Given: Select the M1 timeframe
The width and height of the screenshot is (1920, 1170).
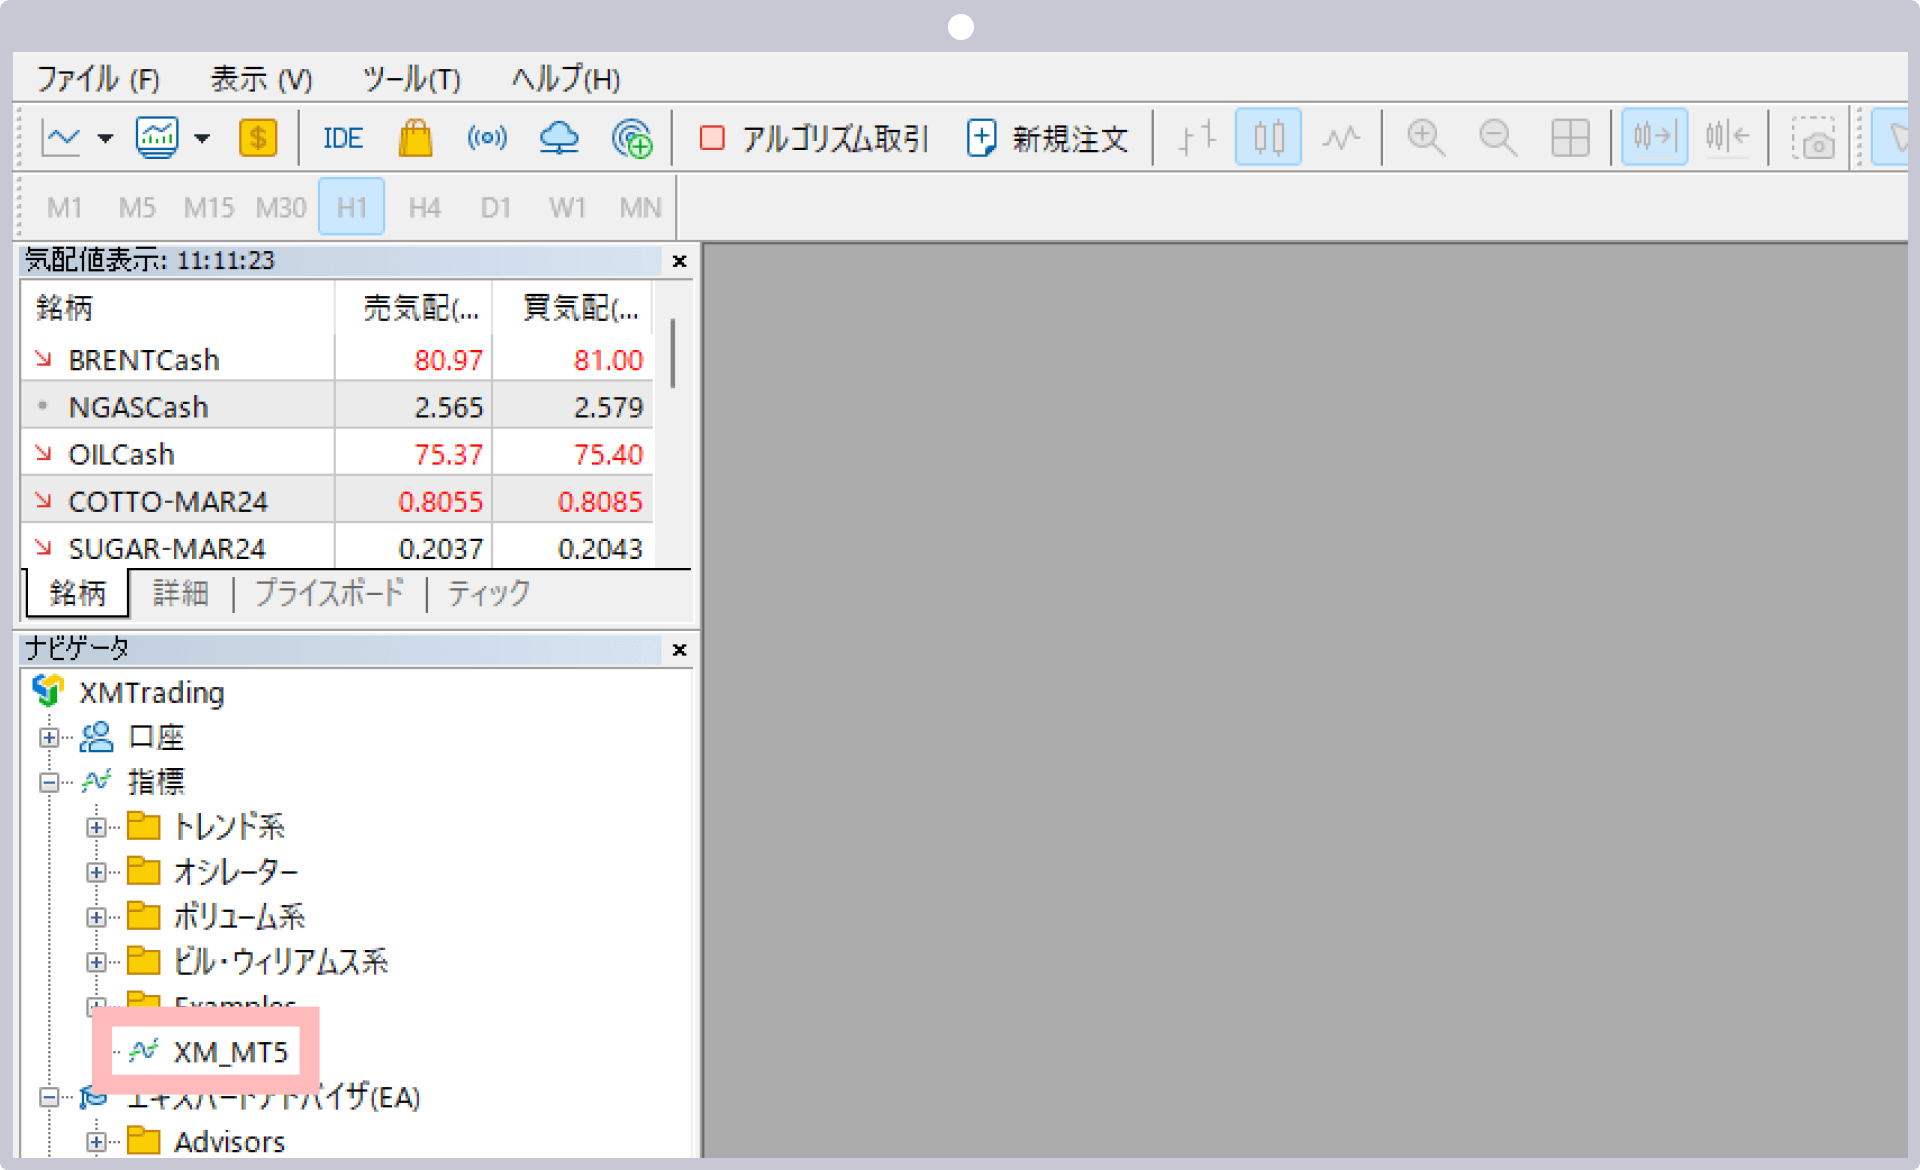Looking at the screenshot, I should pos(64,207).
